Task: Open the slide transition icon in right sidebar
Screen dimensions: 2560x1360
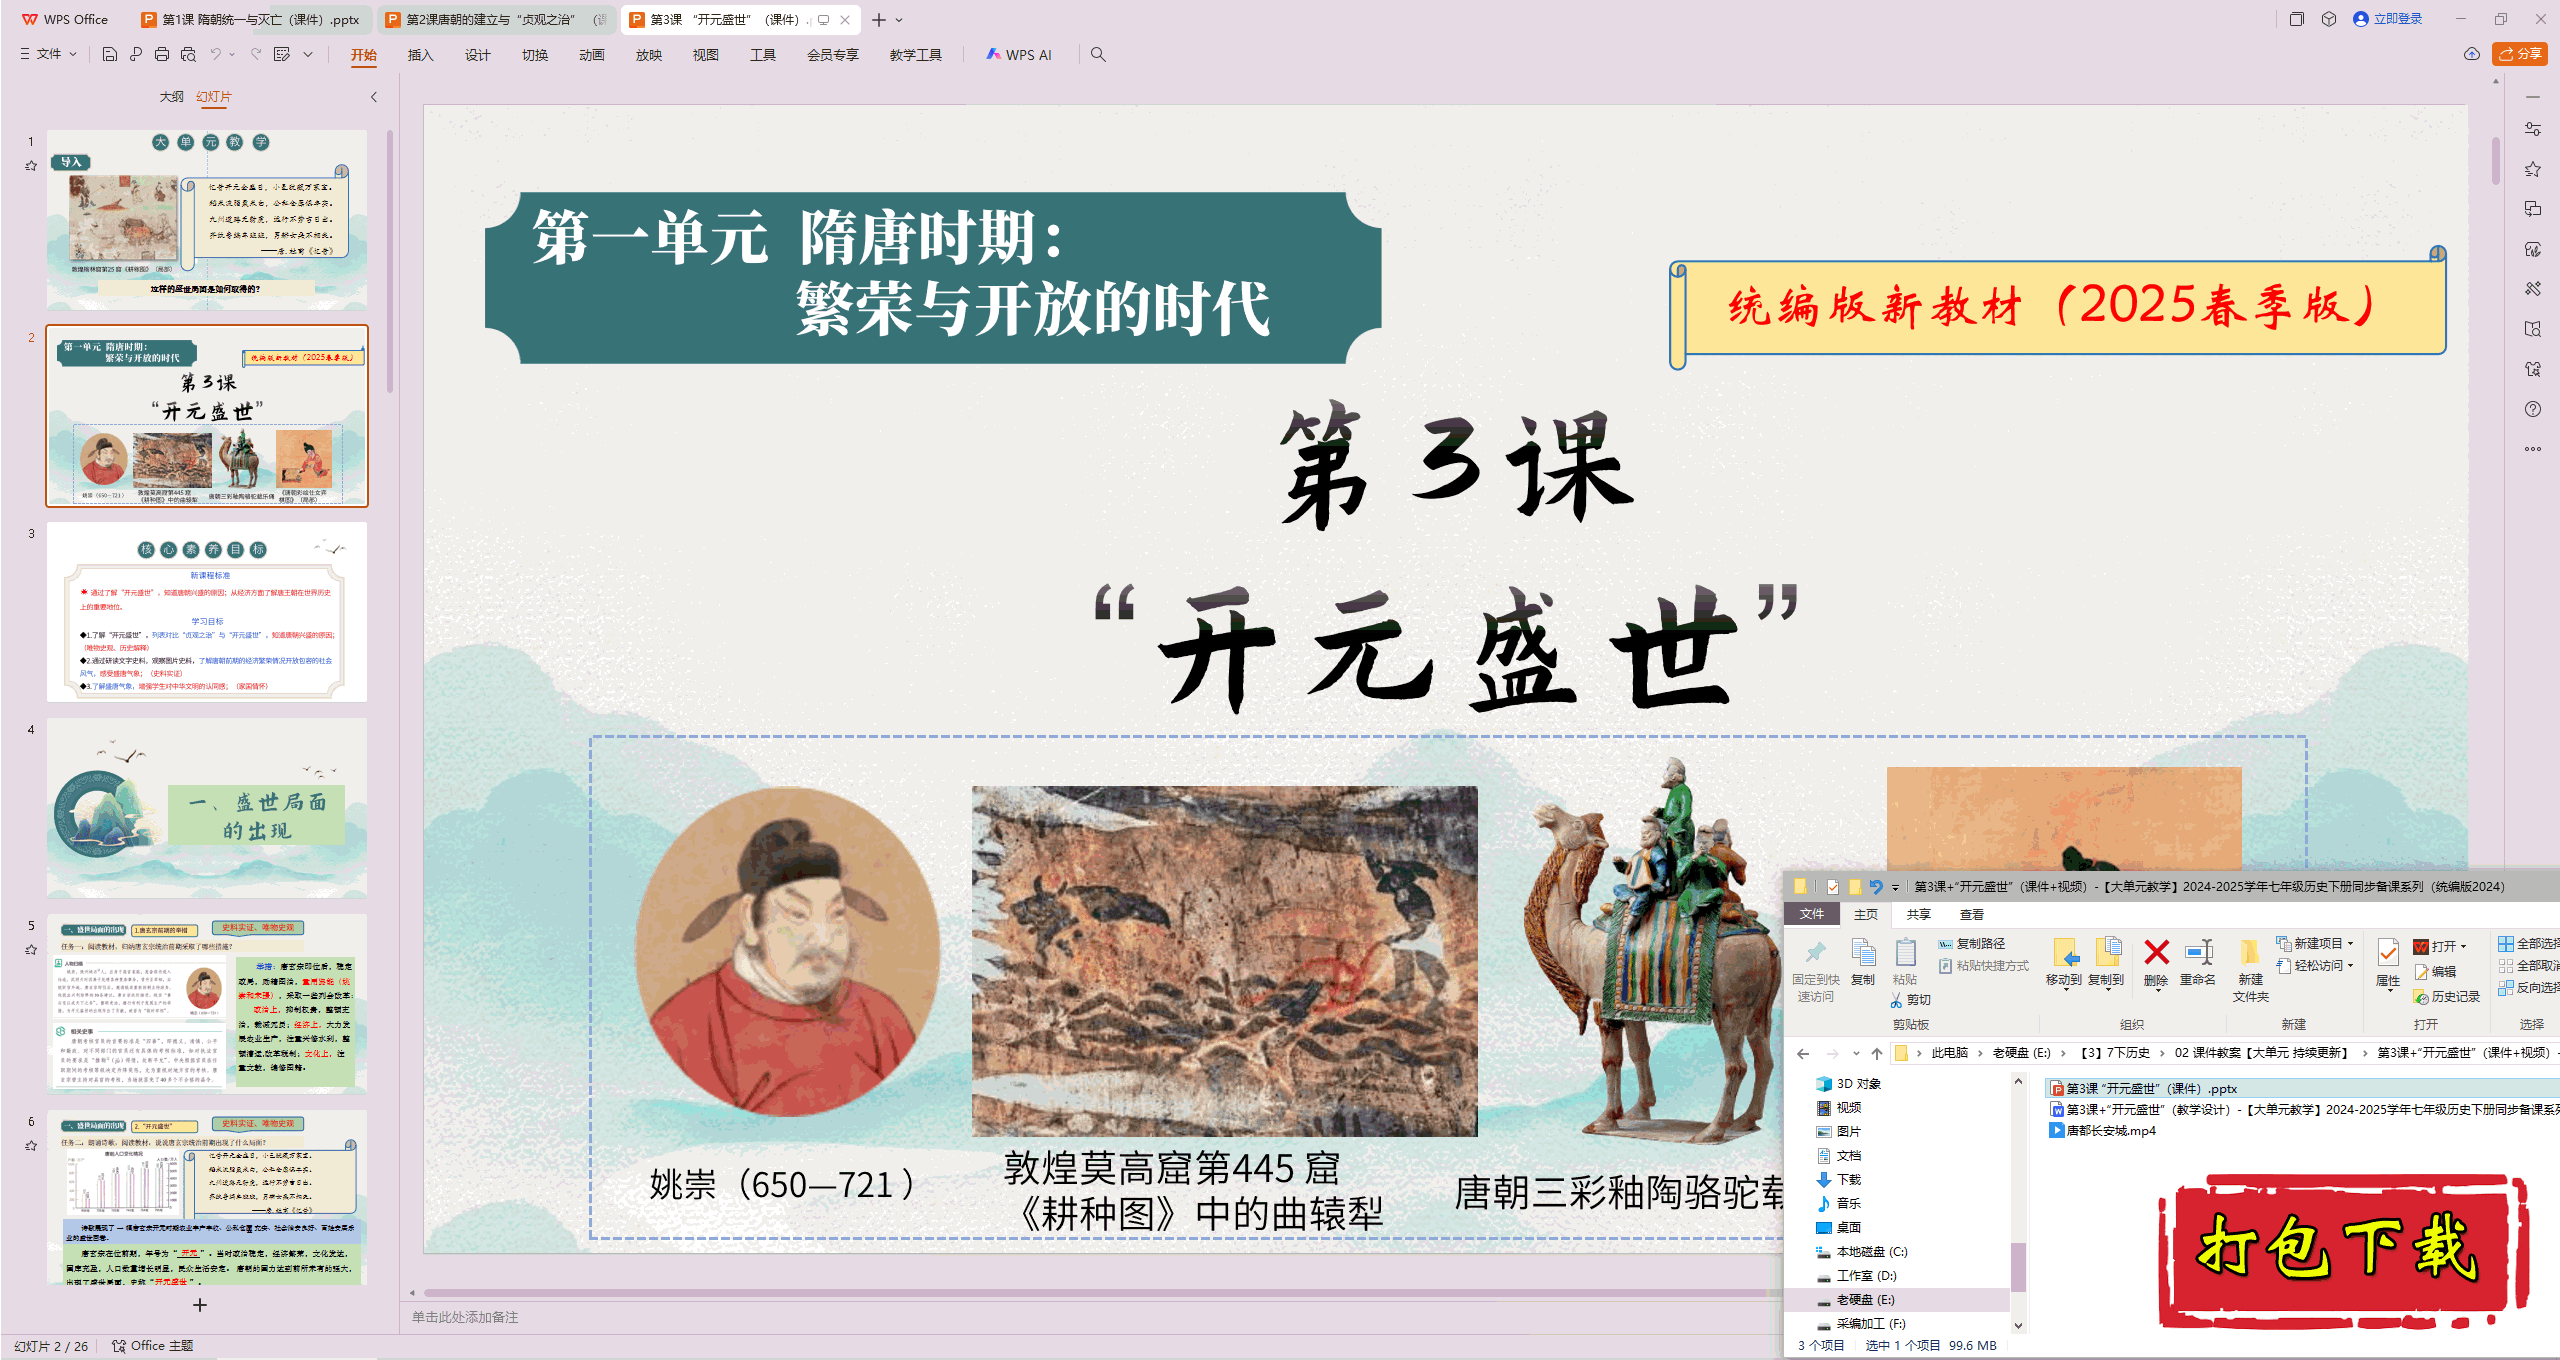Action: pyautogui.click(x=2533, y=209)
